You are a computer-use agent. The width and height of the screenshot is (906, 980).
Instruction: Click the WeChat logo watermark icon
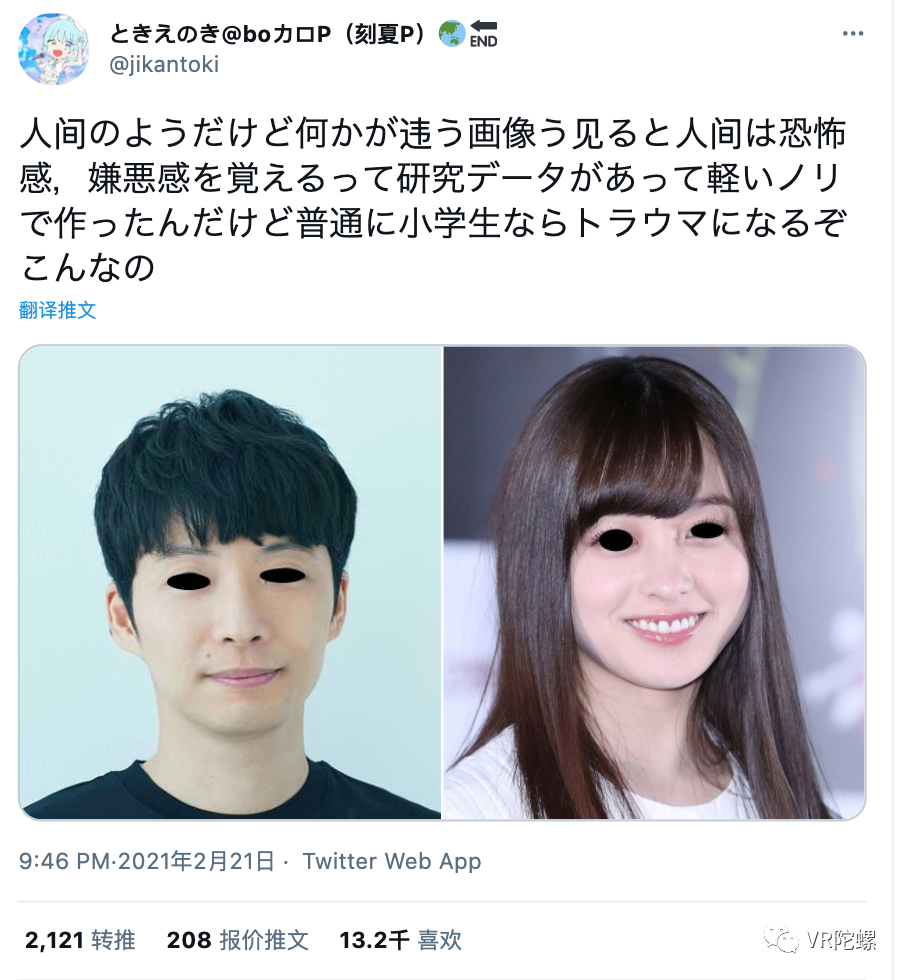pos(781,939)
